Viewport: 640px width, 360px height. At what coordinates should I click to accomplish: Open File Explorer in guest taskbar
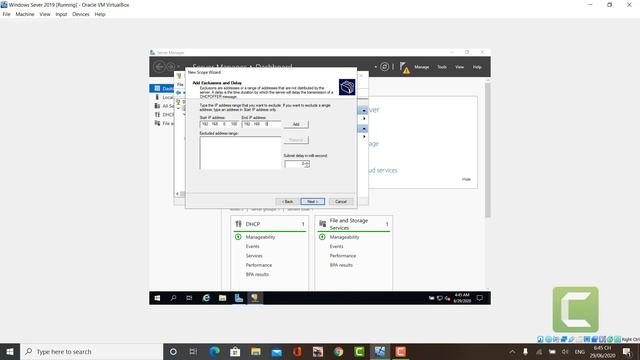tap(222, 298)
